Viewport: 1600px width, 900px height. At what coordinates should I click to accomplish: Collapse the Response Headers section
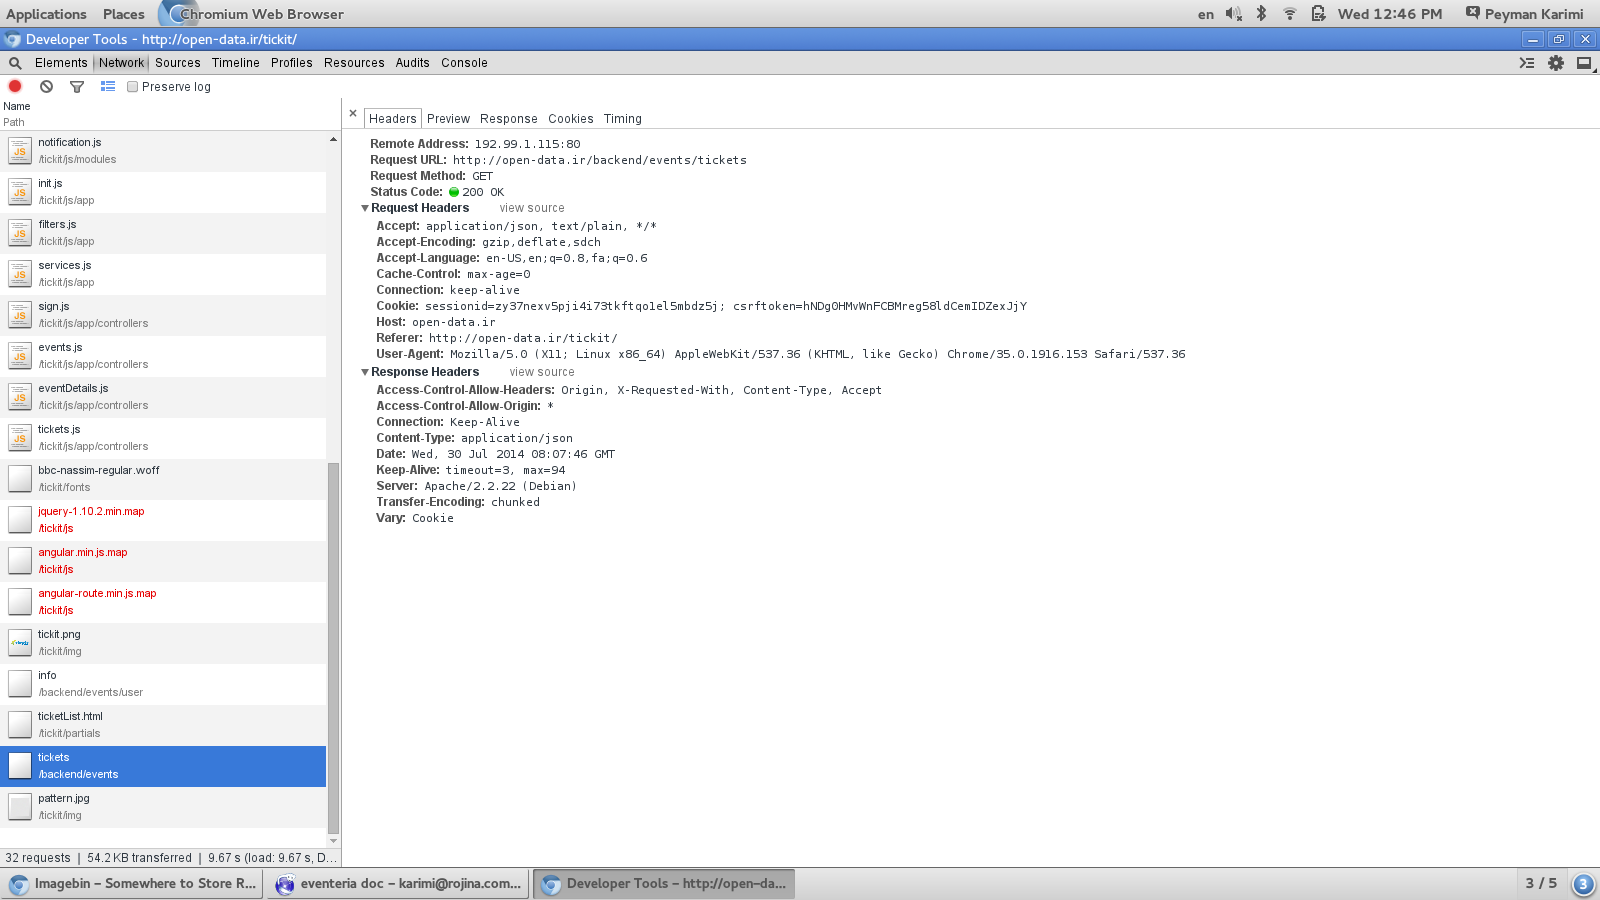(x=365, y=372)
